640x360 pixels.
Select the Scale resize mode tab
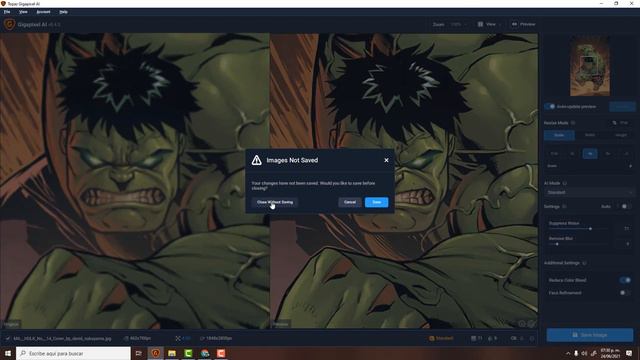pos(559,135)
